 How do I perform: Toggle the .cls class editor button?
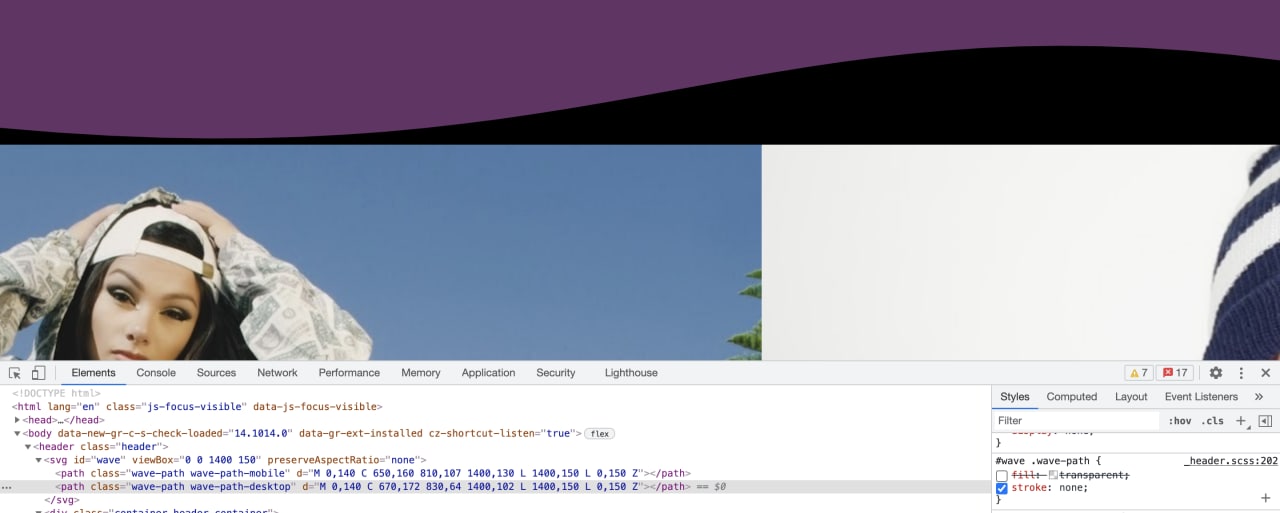(x=1212, y=421)
